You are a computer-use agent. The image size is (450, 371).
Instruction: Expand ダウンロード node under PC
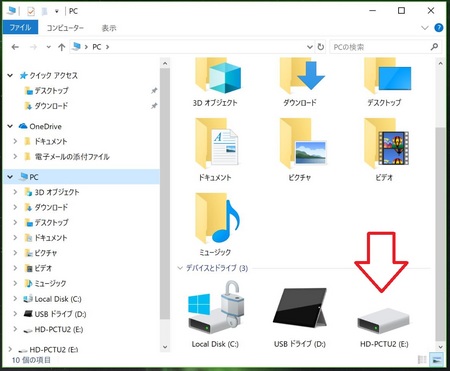(15, 207)
